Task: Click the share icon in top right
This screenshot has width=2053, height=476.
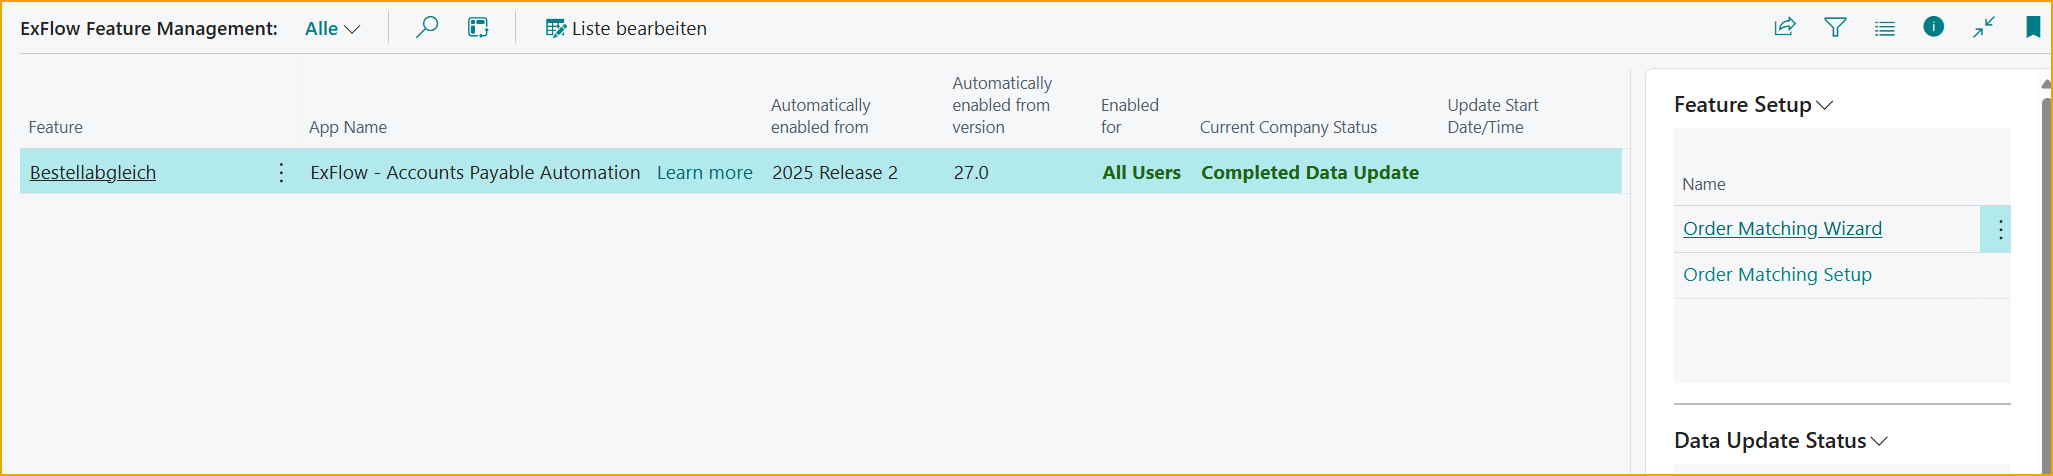Action: [1785, 27]
